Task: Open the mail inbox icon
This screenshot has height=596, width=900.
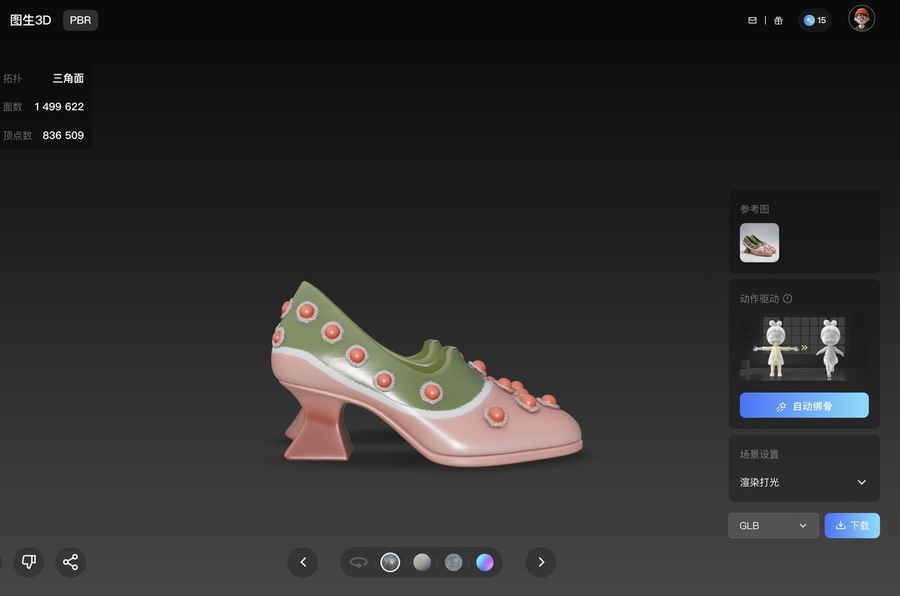Action: click(752, 20)
